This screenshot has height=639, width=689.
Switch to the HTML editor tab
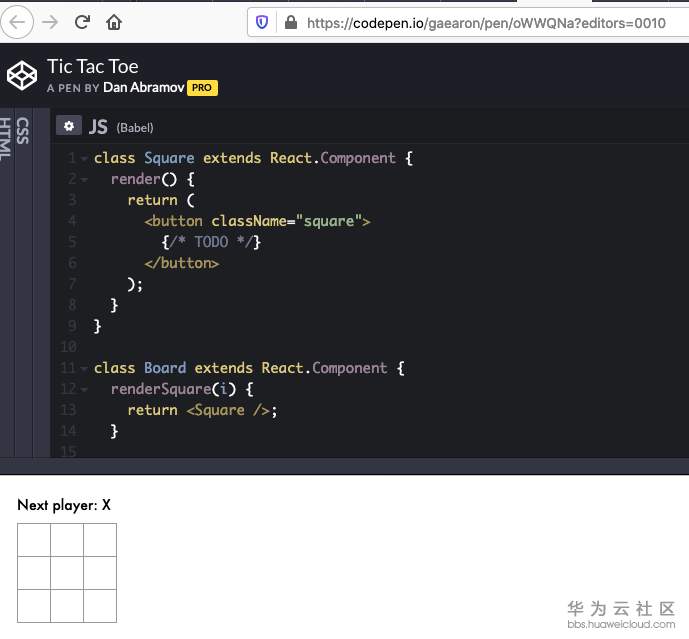click(x=5, y=138)
